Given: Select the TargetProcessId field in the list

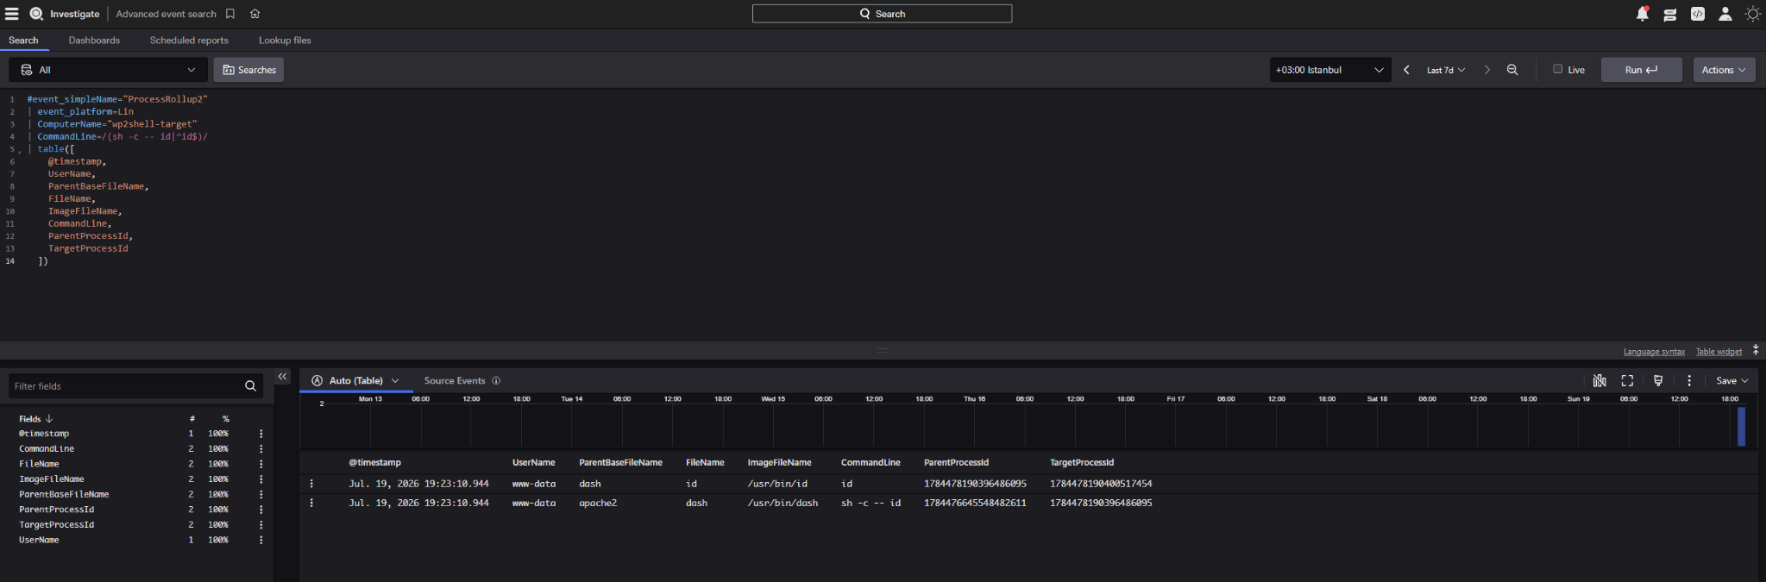Looking at the screenshot, I should 57,525.
